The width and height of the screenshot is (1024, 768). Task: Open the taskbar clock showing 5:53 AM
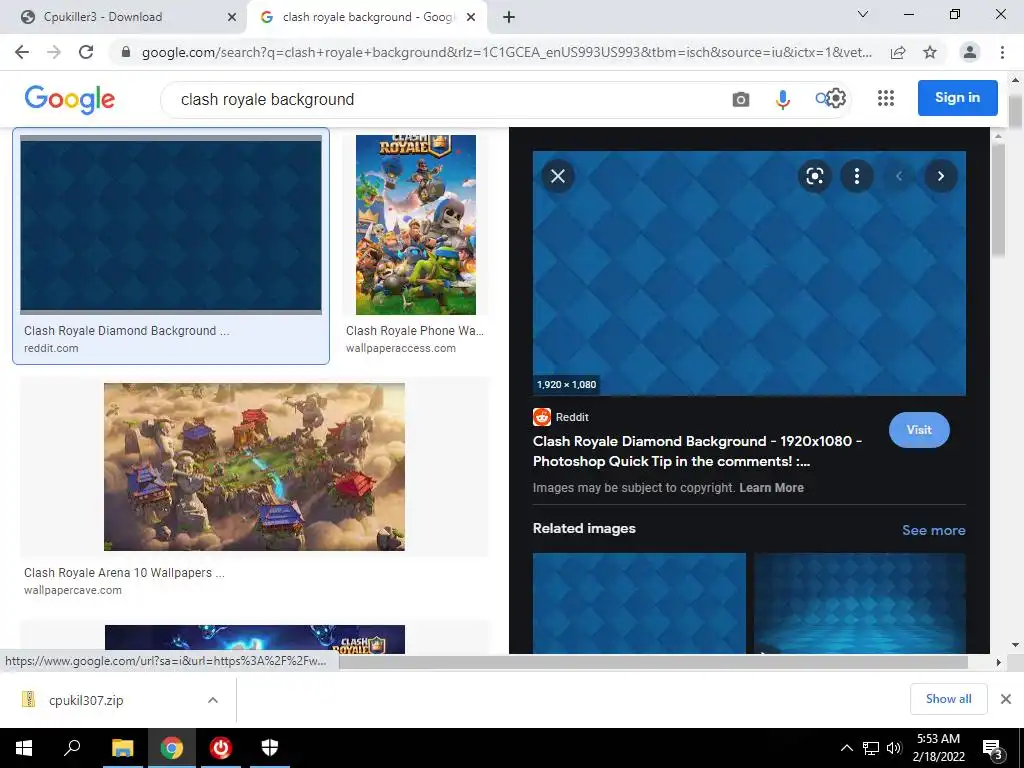938,748
